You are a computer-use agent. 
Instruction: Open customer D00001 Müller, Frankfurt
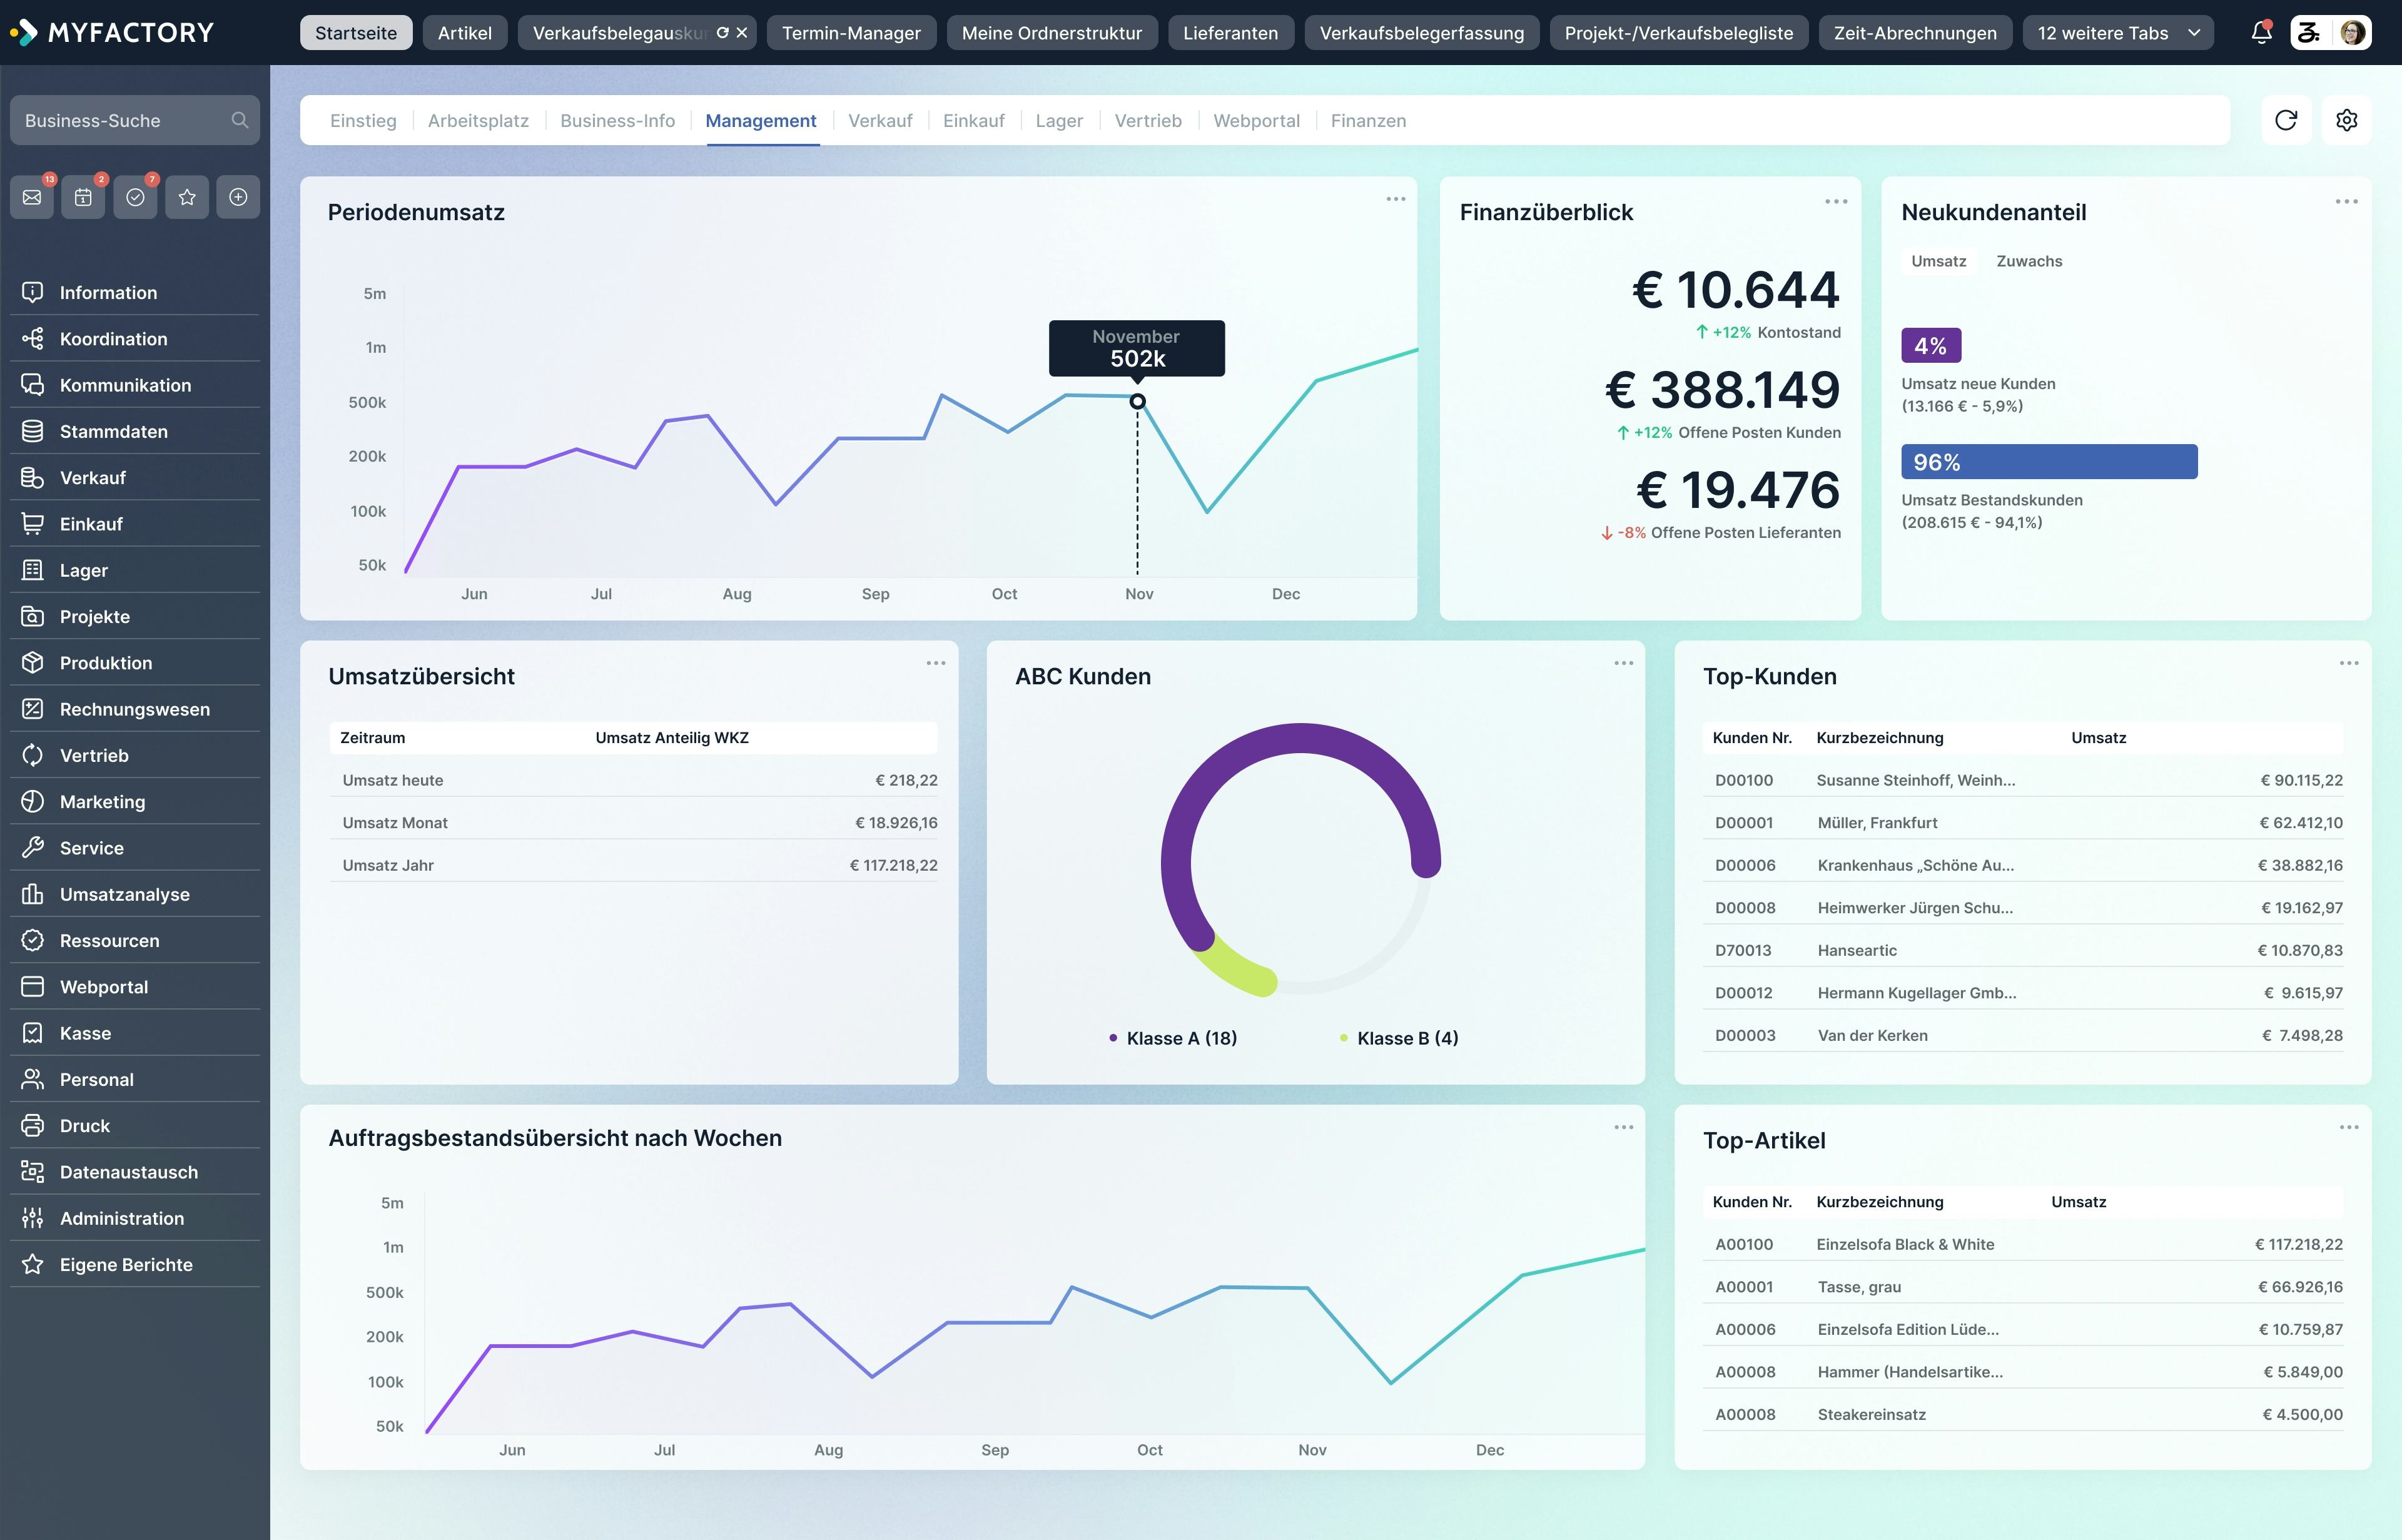point(1877,822)
